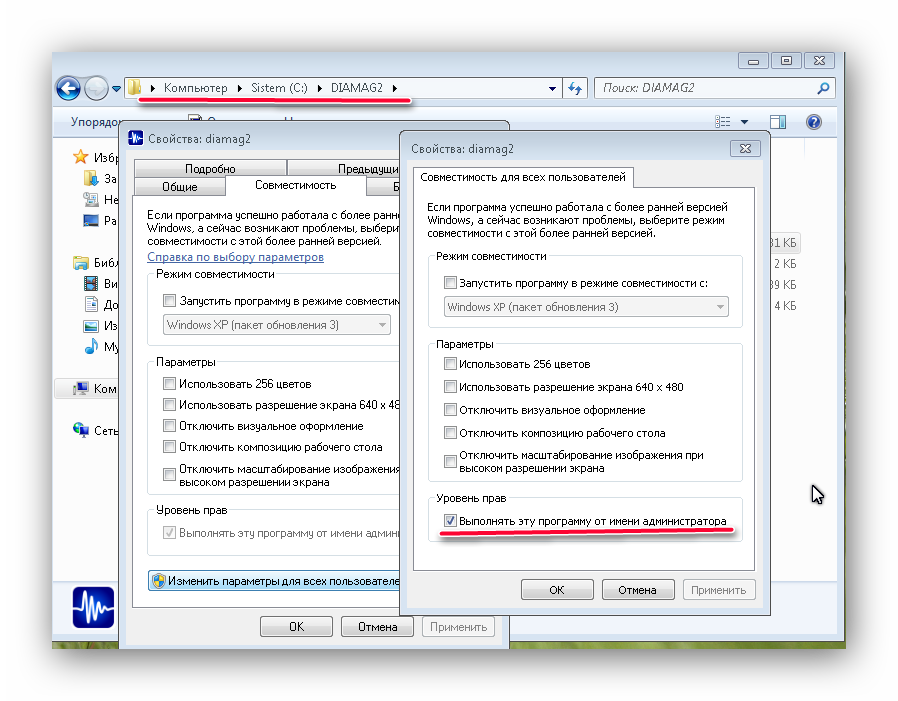Click the folder icon in the address bar

(135, 88)
